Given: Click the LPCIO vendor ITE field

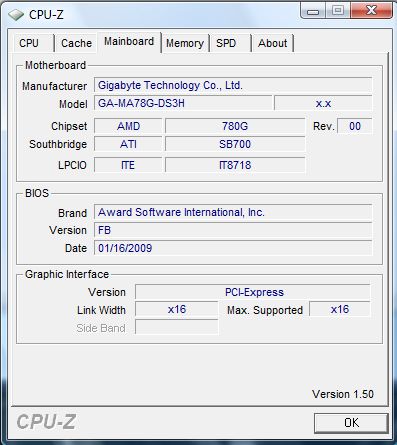Looking at the screenshot, I should tap(128, 165).
